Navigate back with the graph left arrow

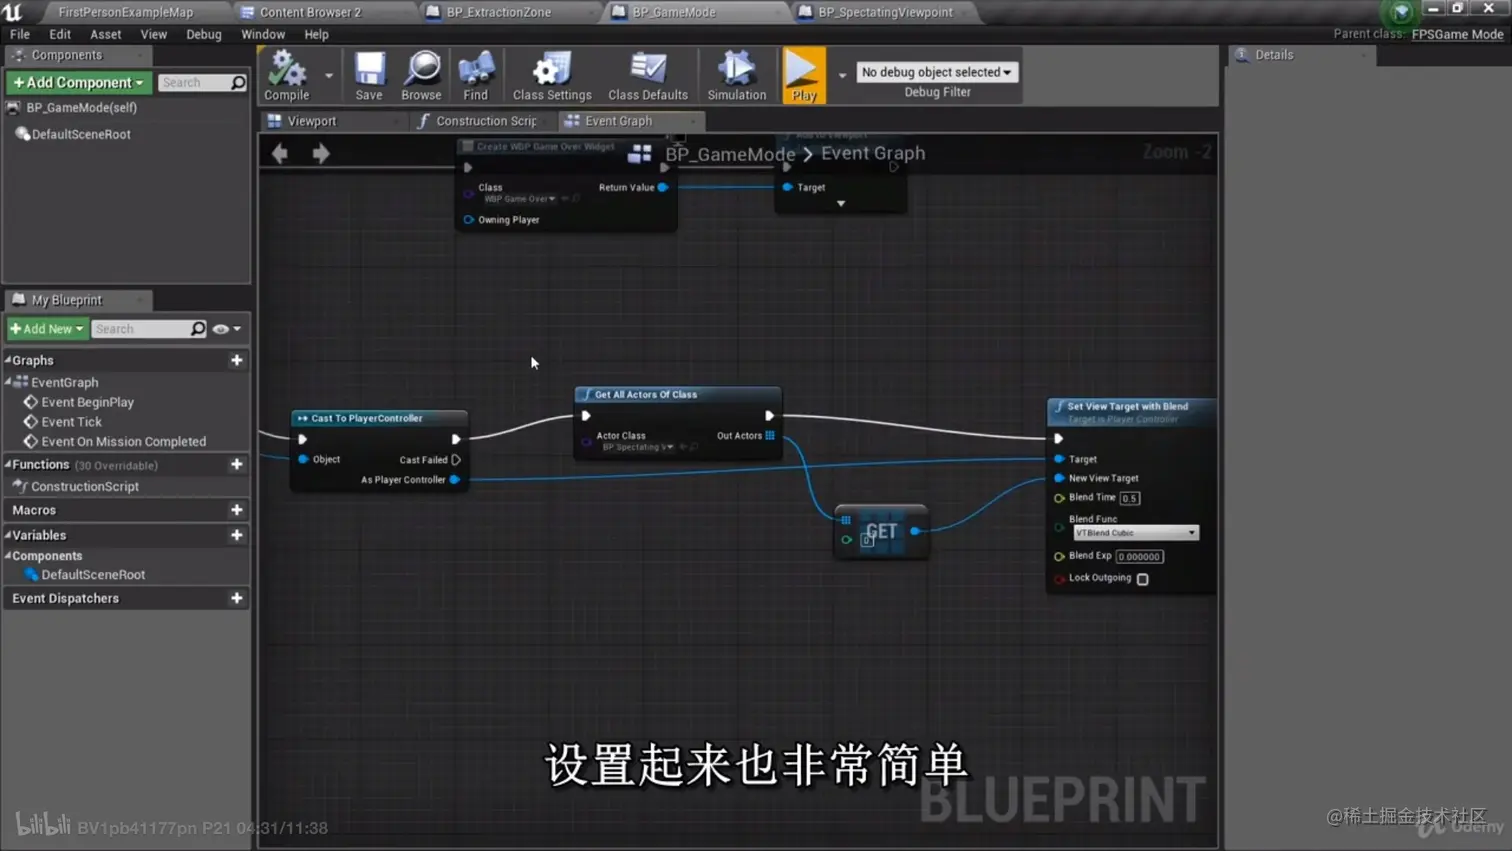(x=280, y=153)
